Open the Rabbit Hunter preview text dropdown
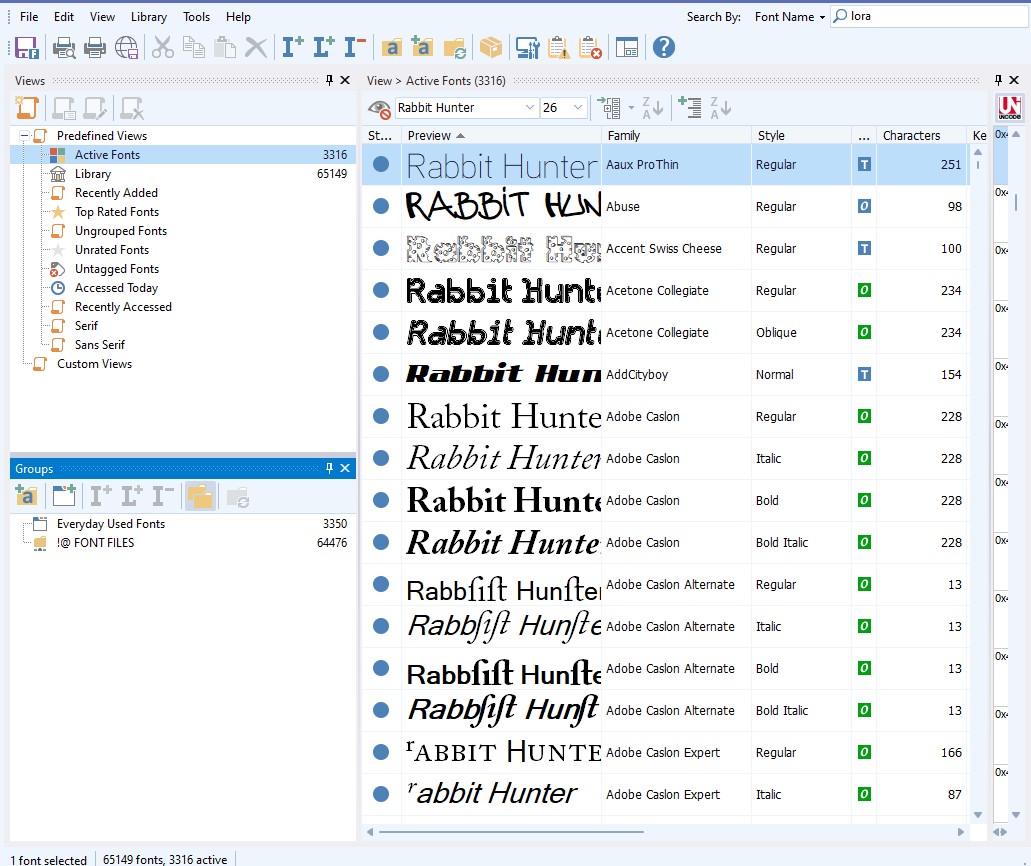Viewport: 1031px width, 866px height. point(529,108)
